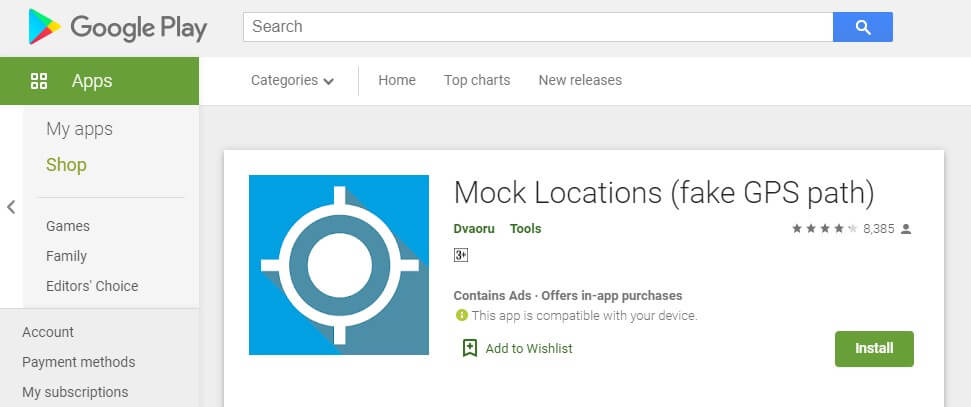Open the Mock Locations app icon image
Viewport: 971px width, 407px height.
[x=339, y=265]
